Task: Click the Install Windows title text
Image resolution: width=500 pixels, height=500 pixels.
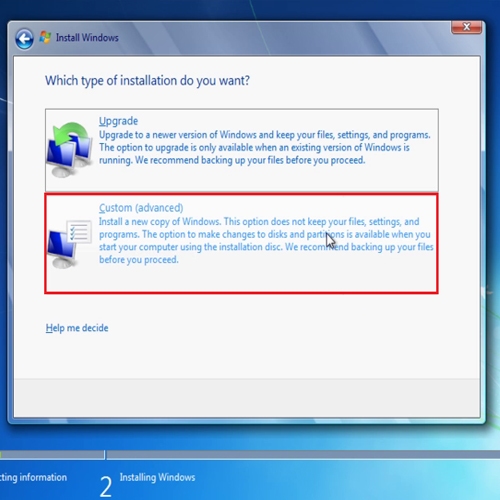Action: pos(87,38)
